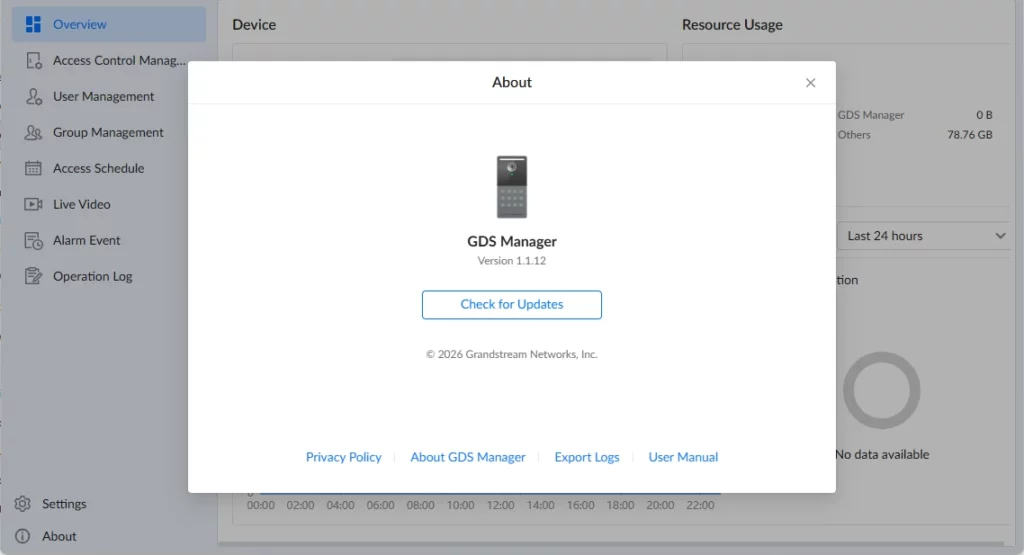The image size is (1024, 555).
Task: Click the 12:00 time axis label
Action: (x=500, y=505)
